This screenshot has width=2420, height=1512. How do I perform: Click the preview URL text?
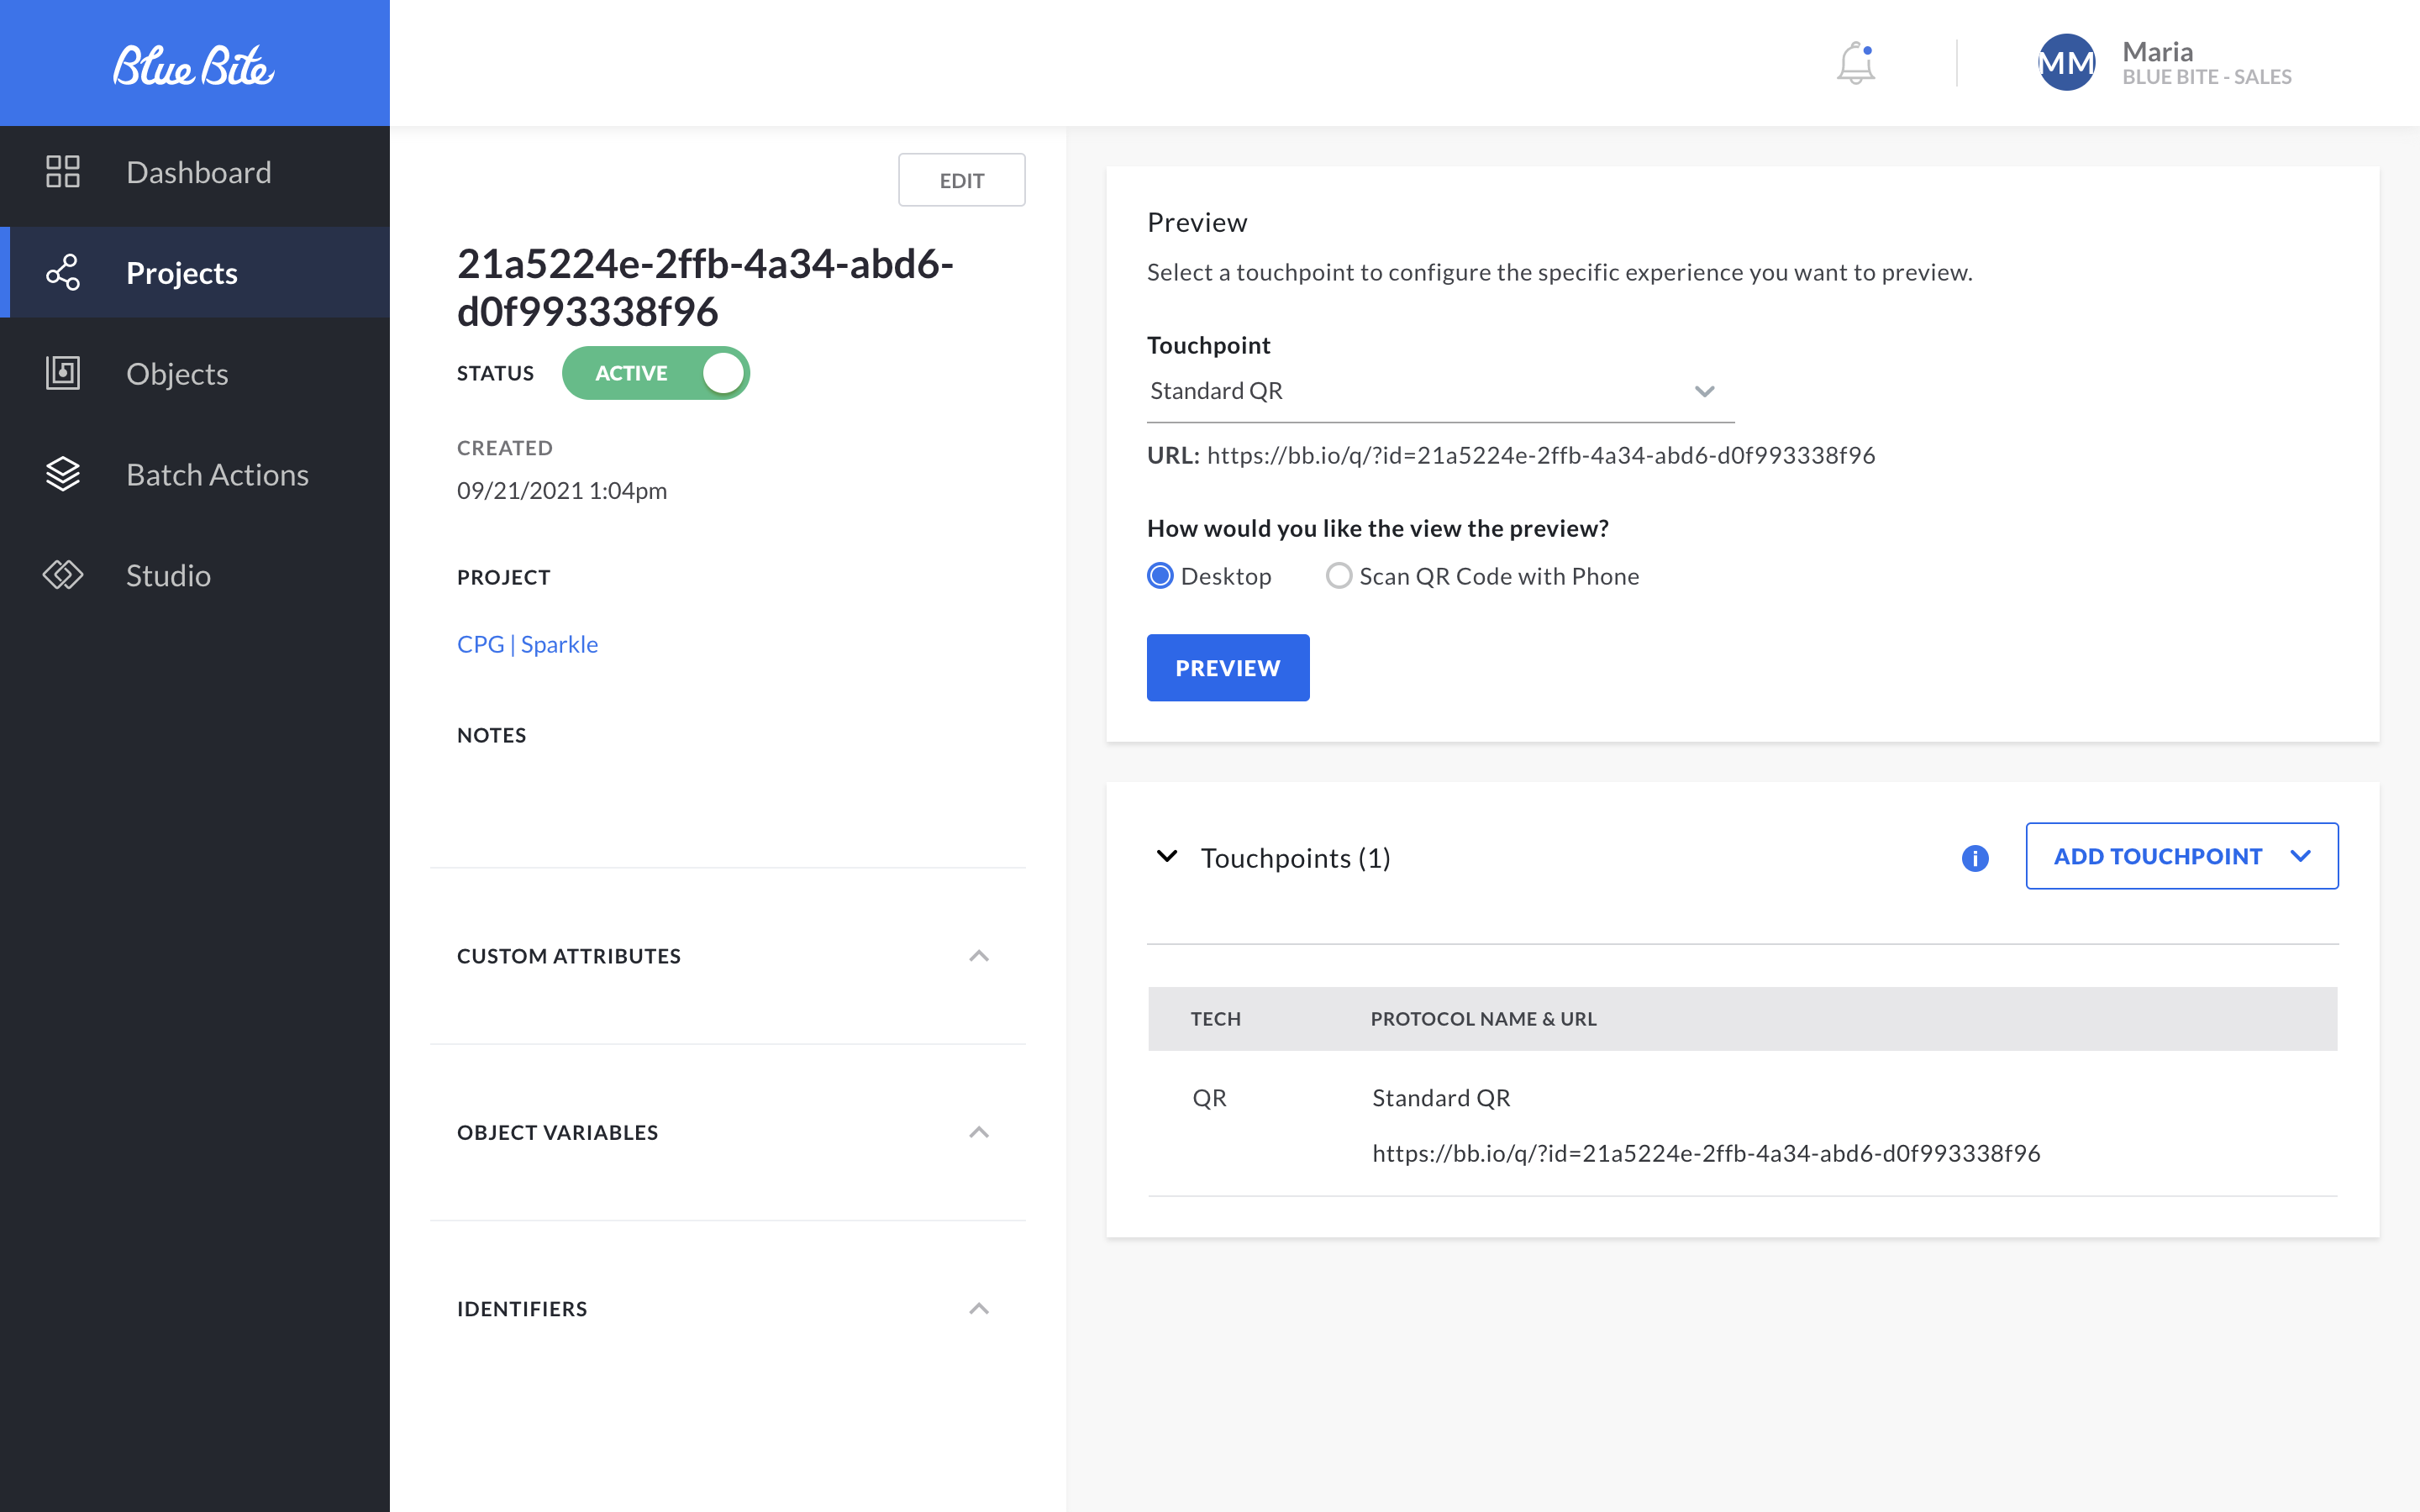pos(1541,455)
